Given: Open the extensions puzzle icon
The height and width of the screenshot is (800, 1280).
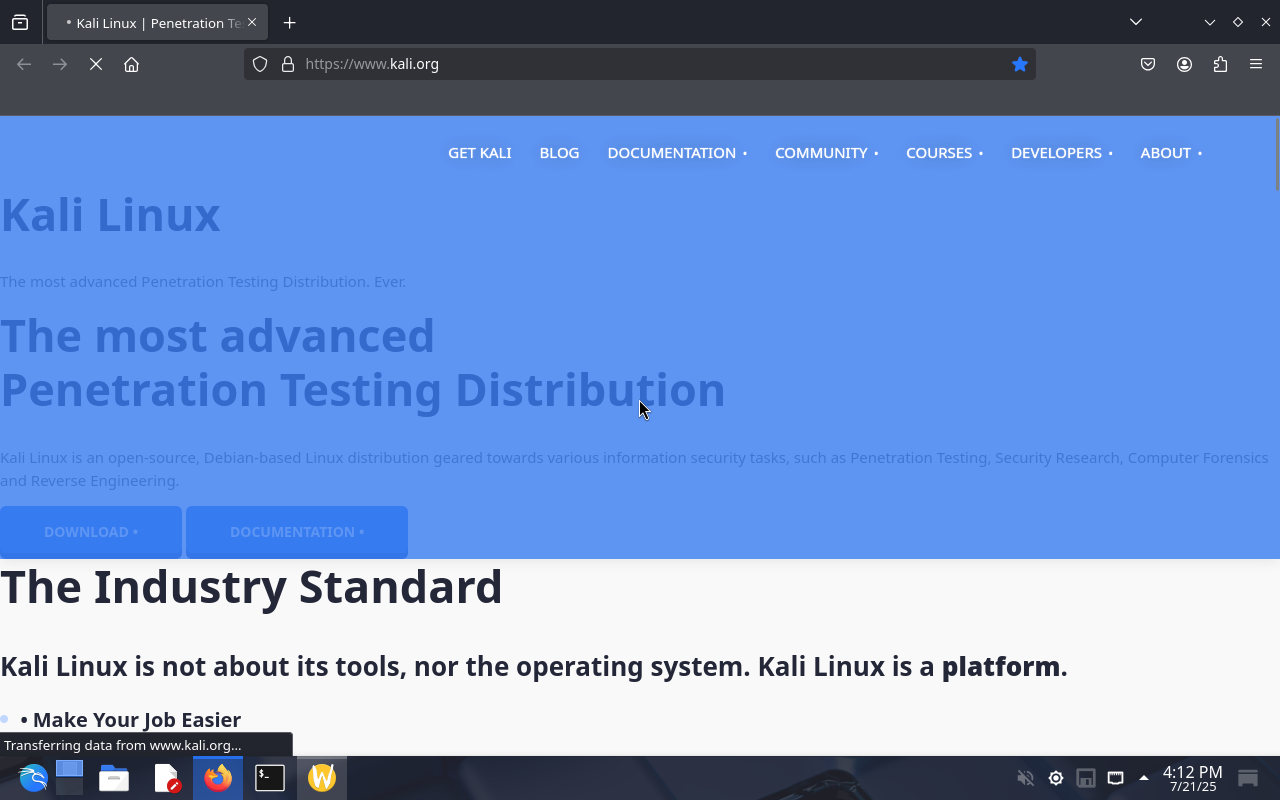Looking at the screenshot, I should [x=1220, y=64].
